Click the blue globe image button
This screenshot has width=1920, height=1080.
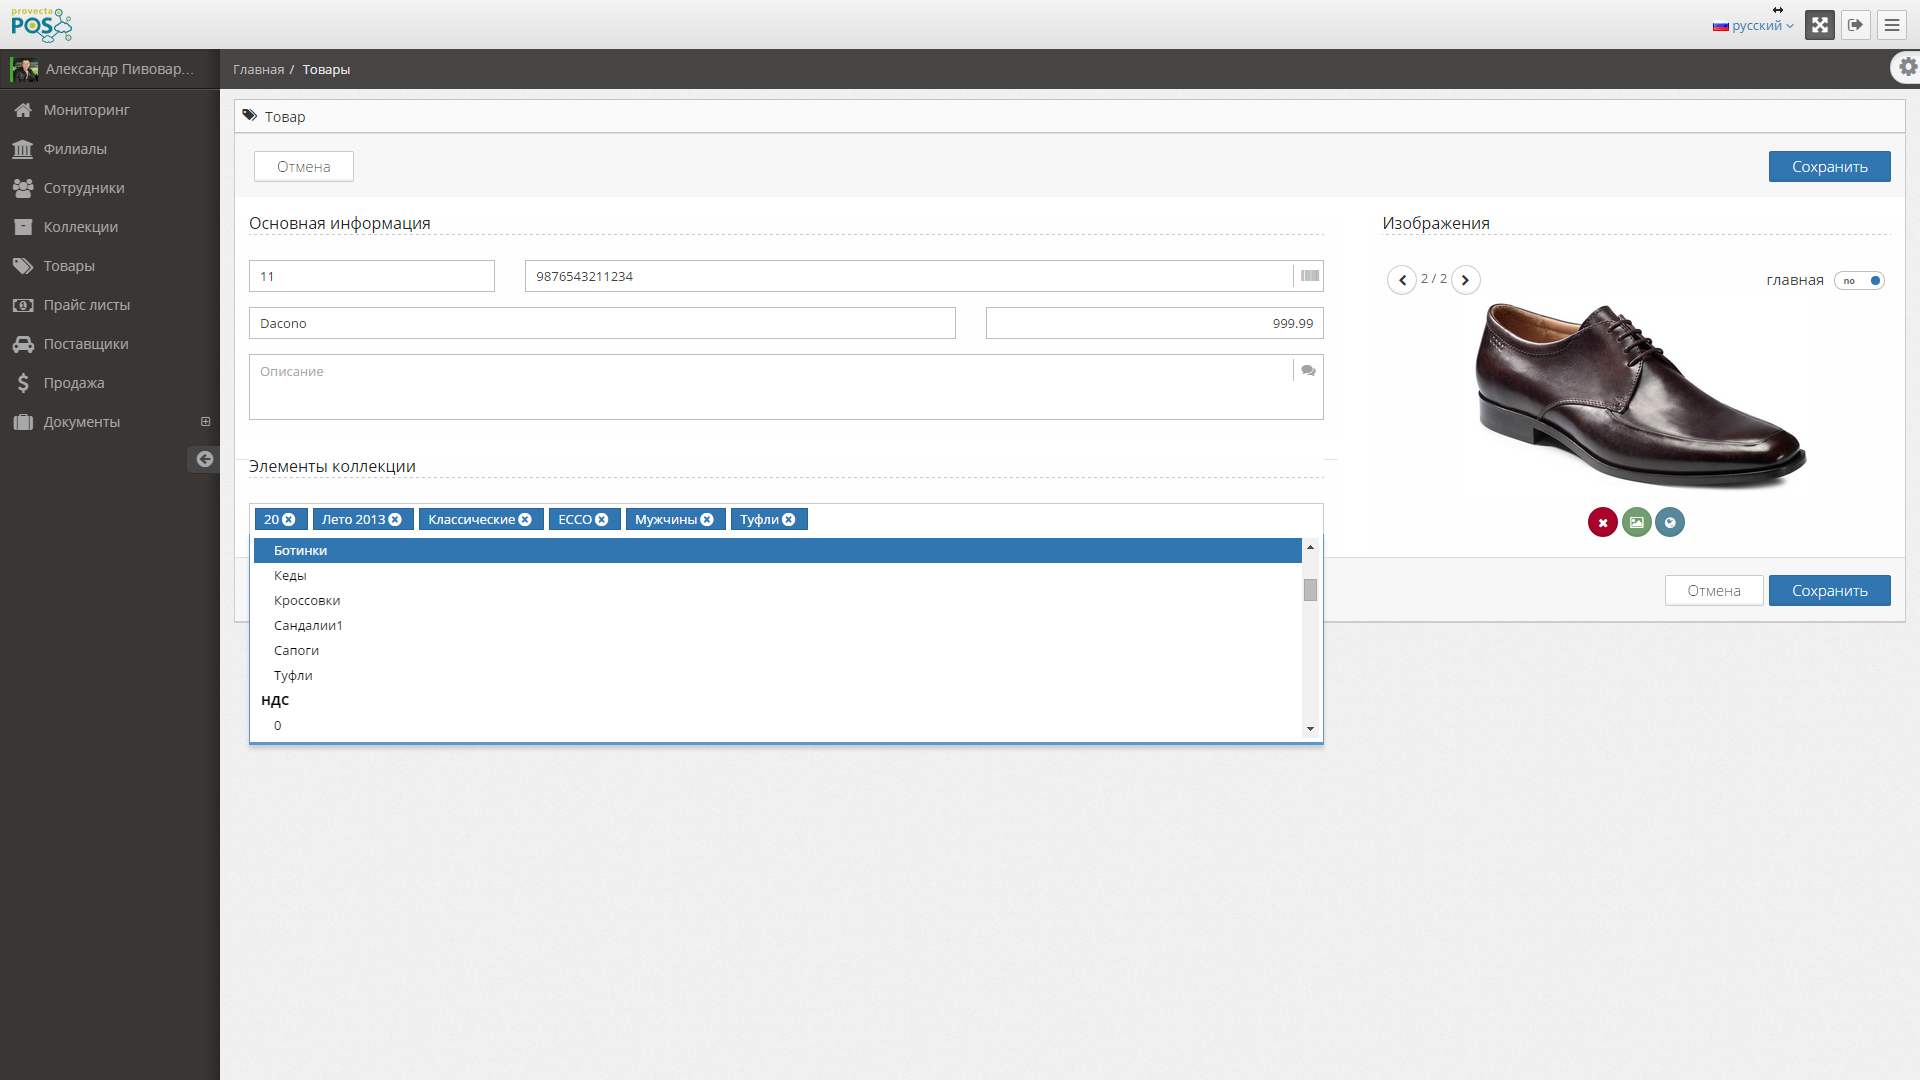point(1669,522)
